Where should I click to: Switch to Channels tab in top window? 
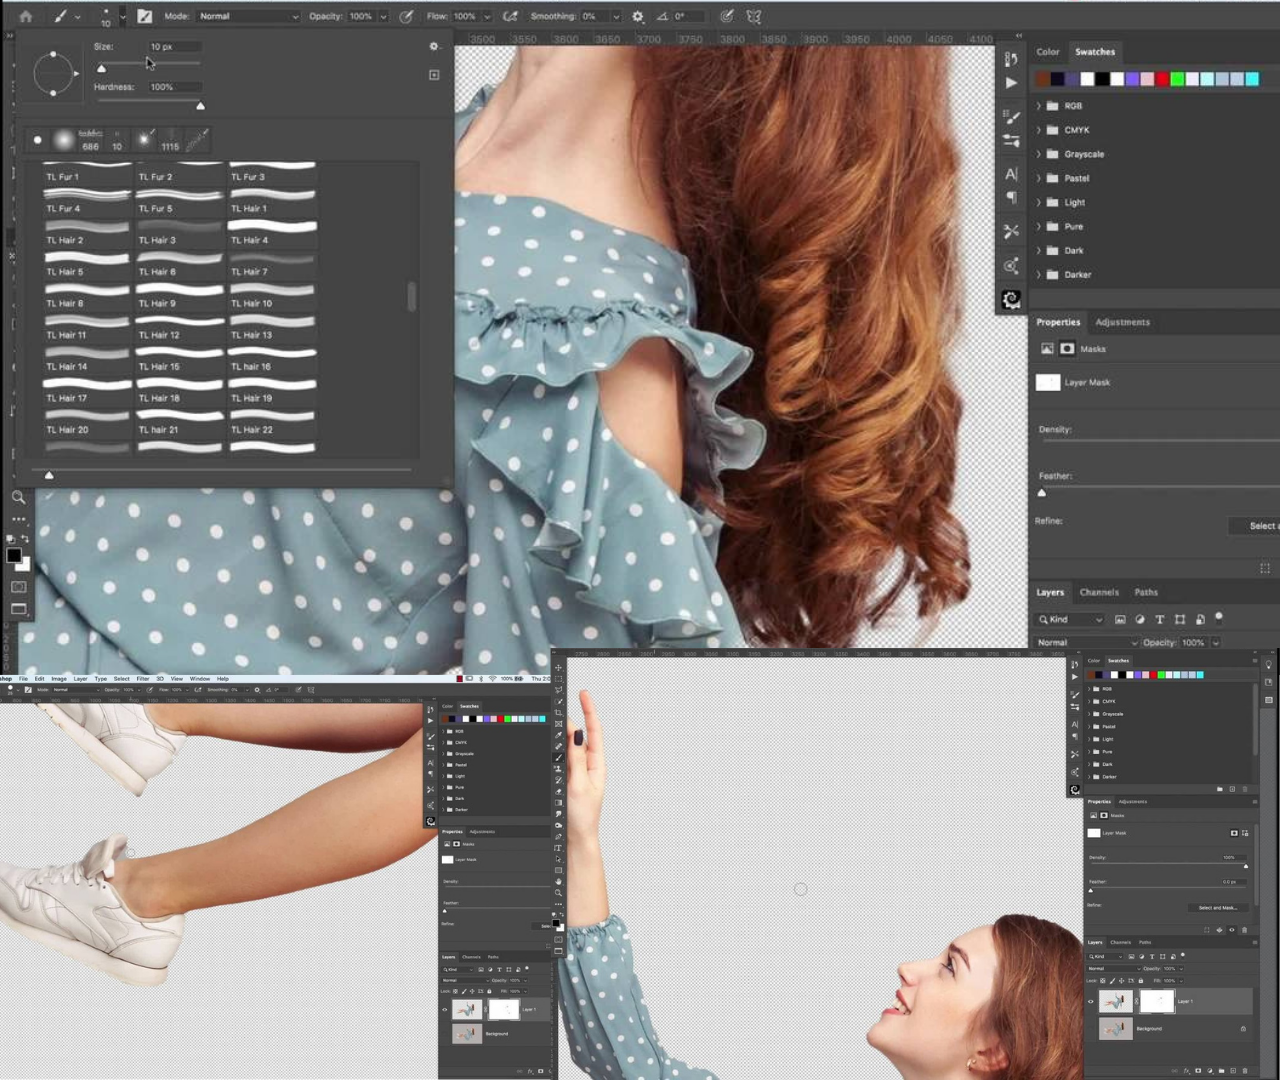[x=1099, y=592]
